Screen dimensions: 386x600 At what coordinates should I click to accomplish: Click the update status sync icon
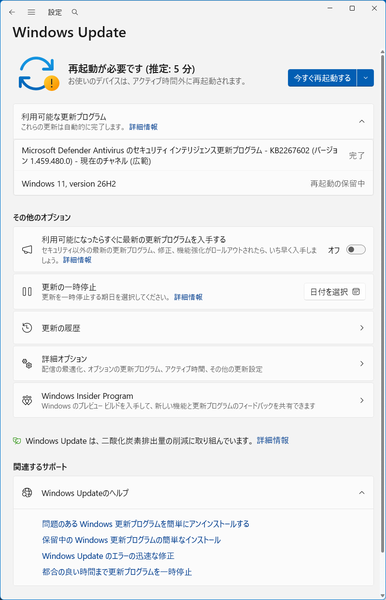(x=38, y=73)
